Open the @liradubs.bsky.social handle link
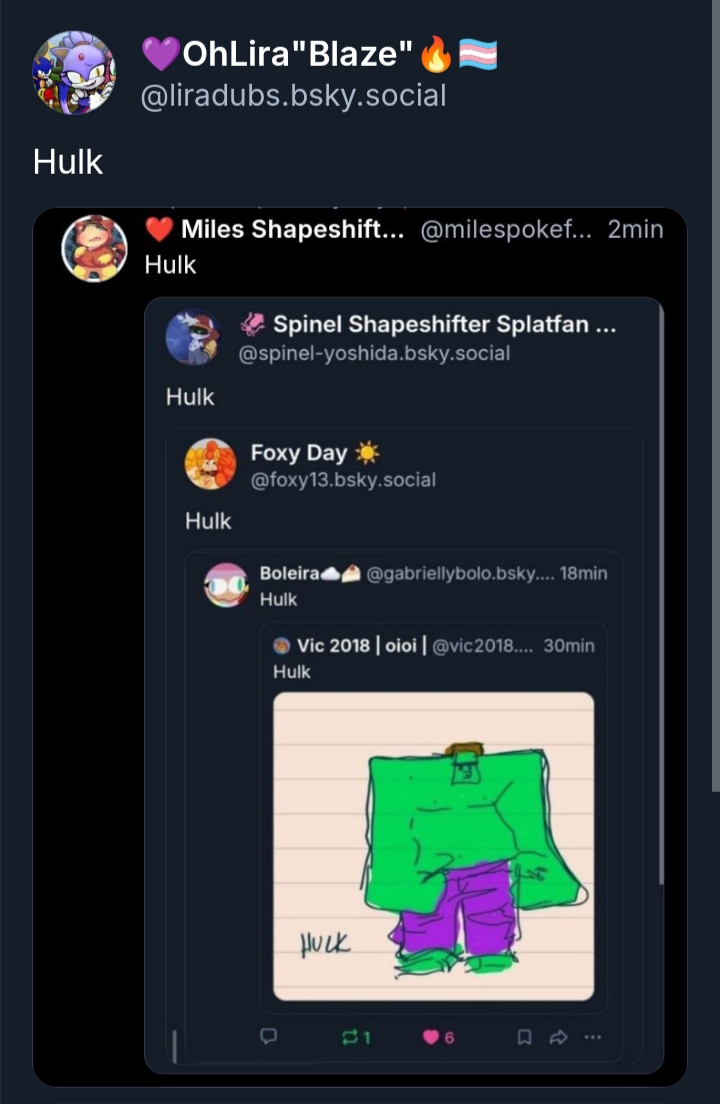Screen dimensions: 720x1104 tap(294, 96)
